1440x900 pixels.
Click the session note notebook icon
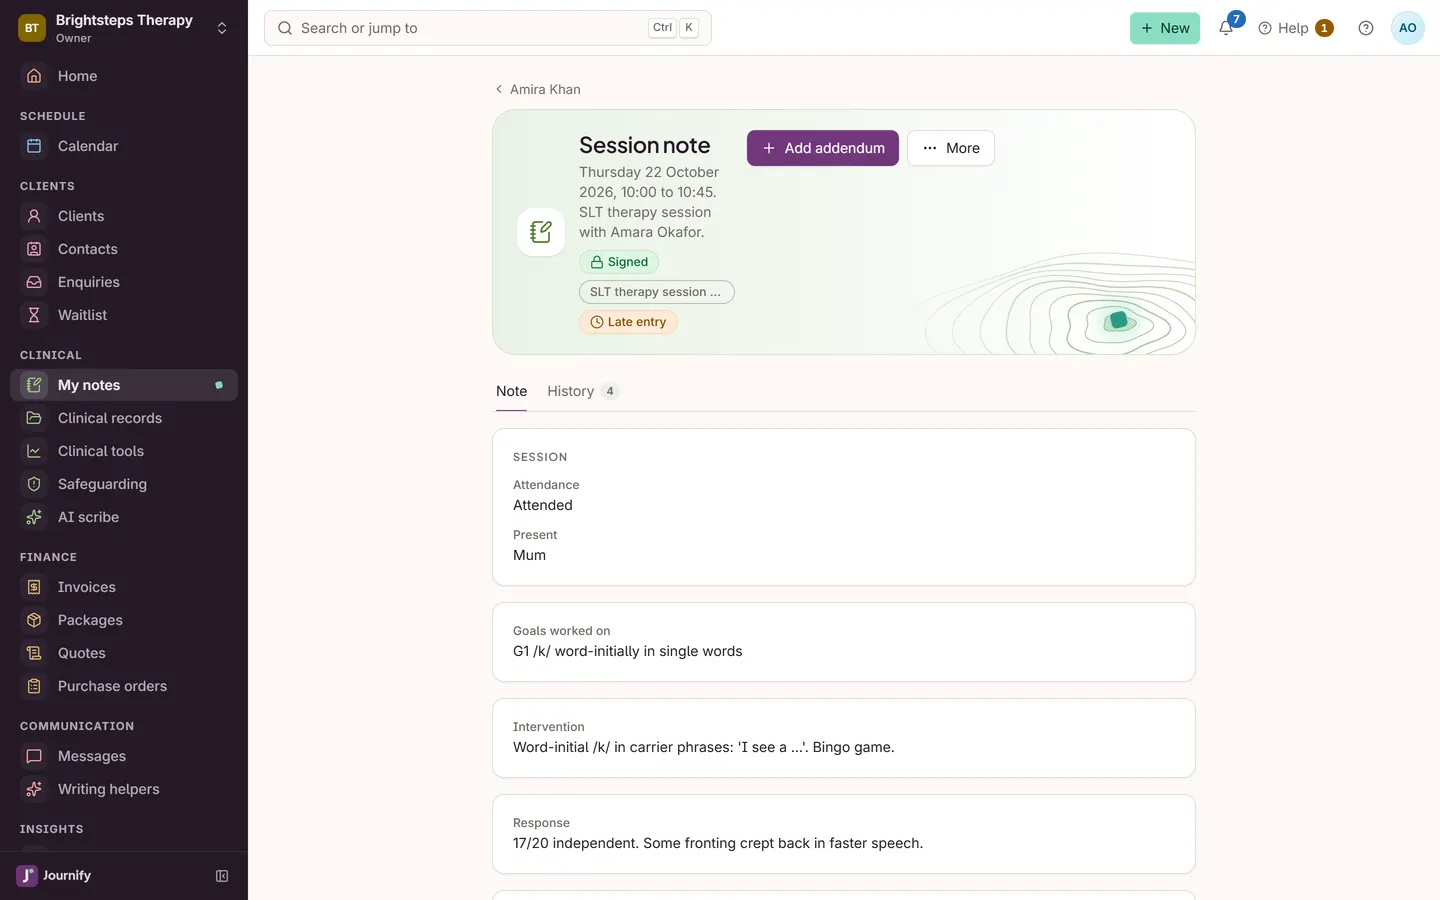click(x=541, y=232)
